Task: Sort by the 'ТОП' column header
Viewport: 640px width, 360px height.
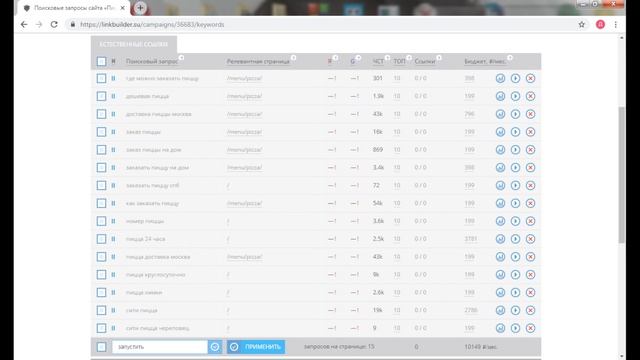Action: click(x=399, y=61)
